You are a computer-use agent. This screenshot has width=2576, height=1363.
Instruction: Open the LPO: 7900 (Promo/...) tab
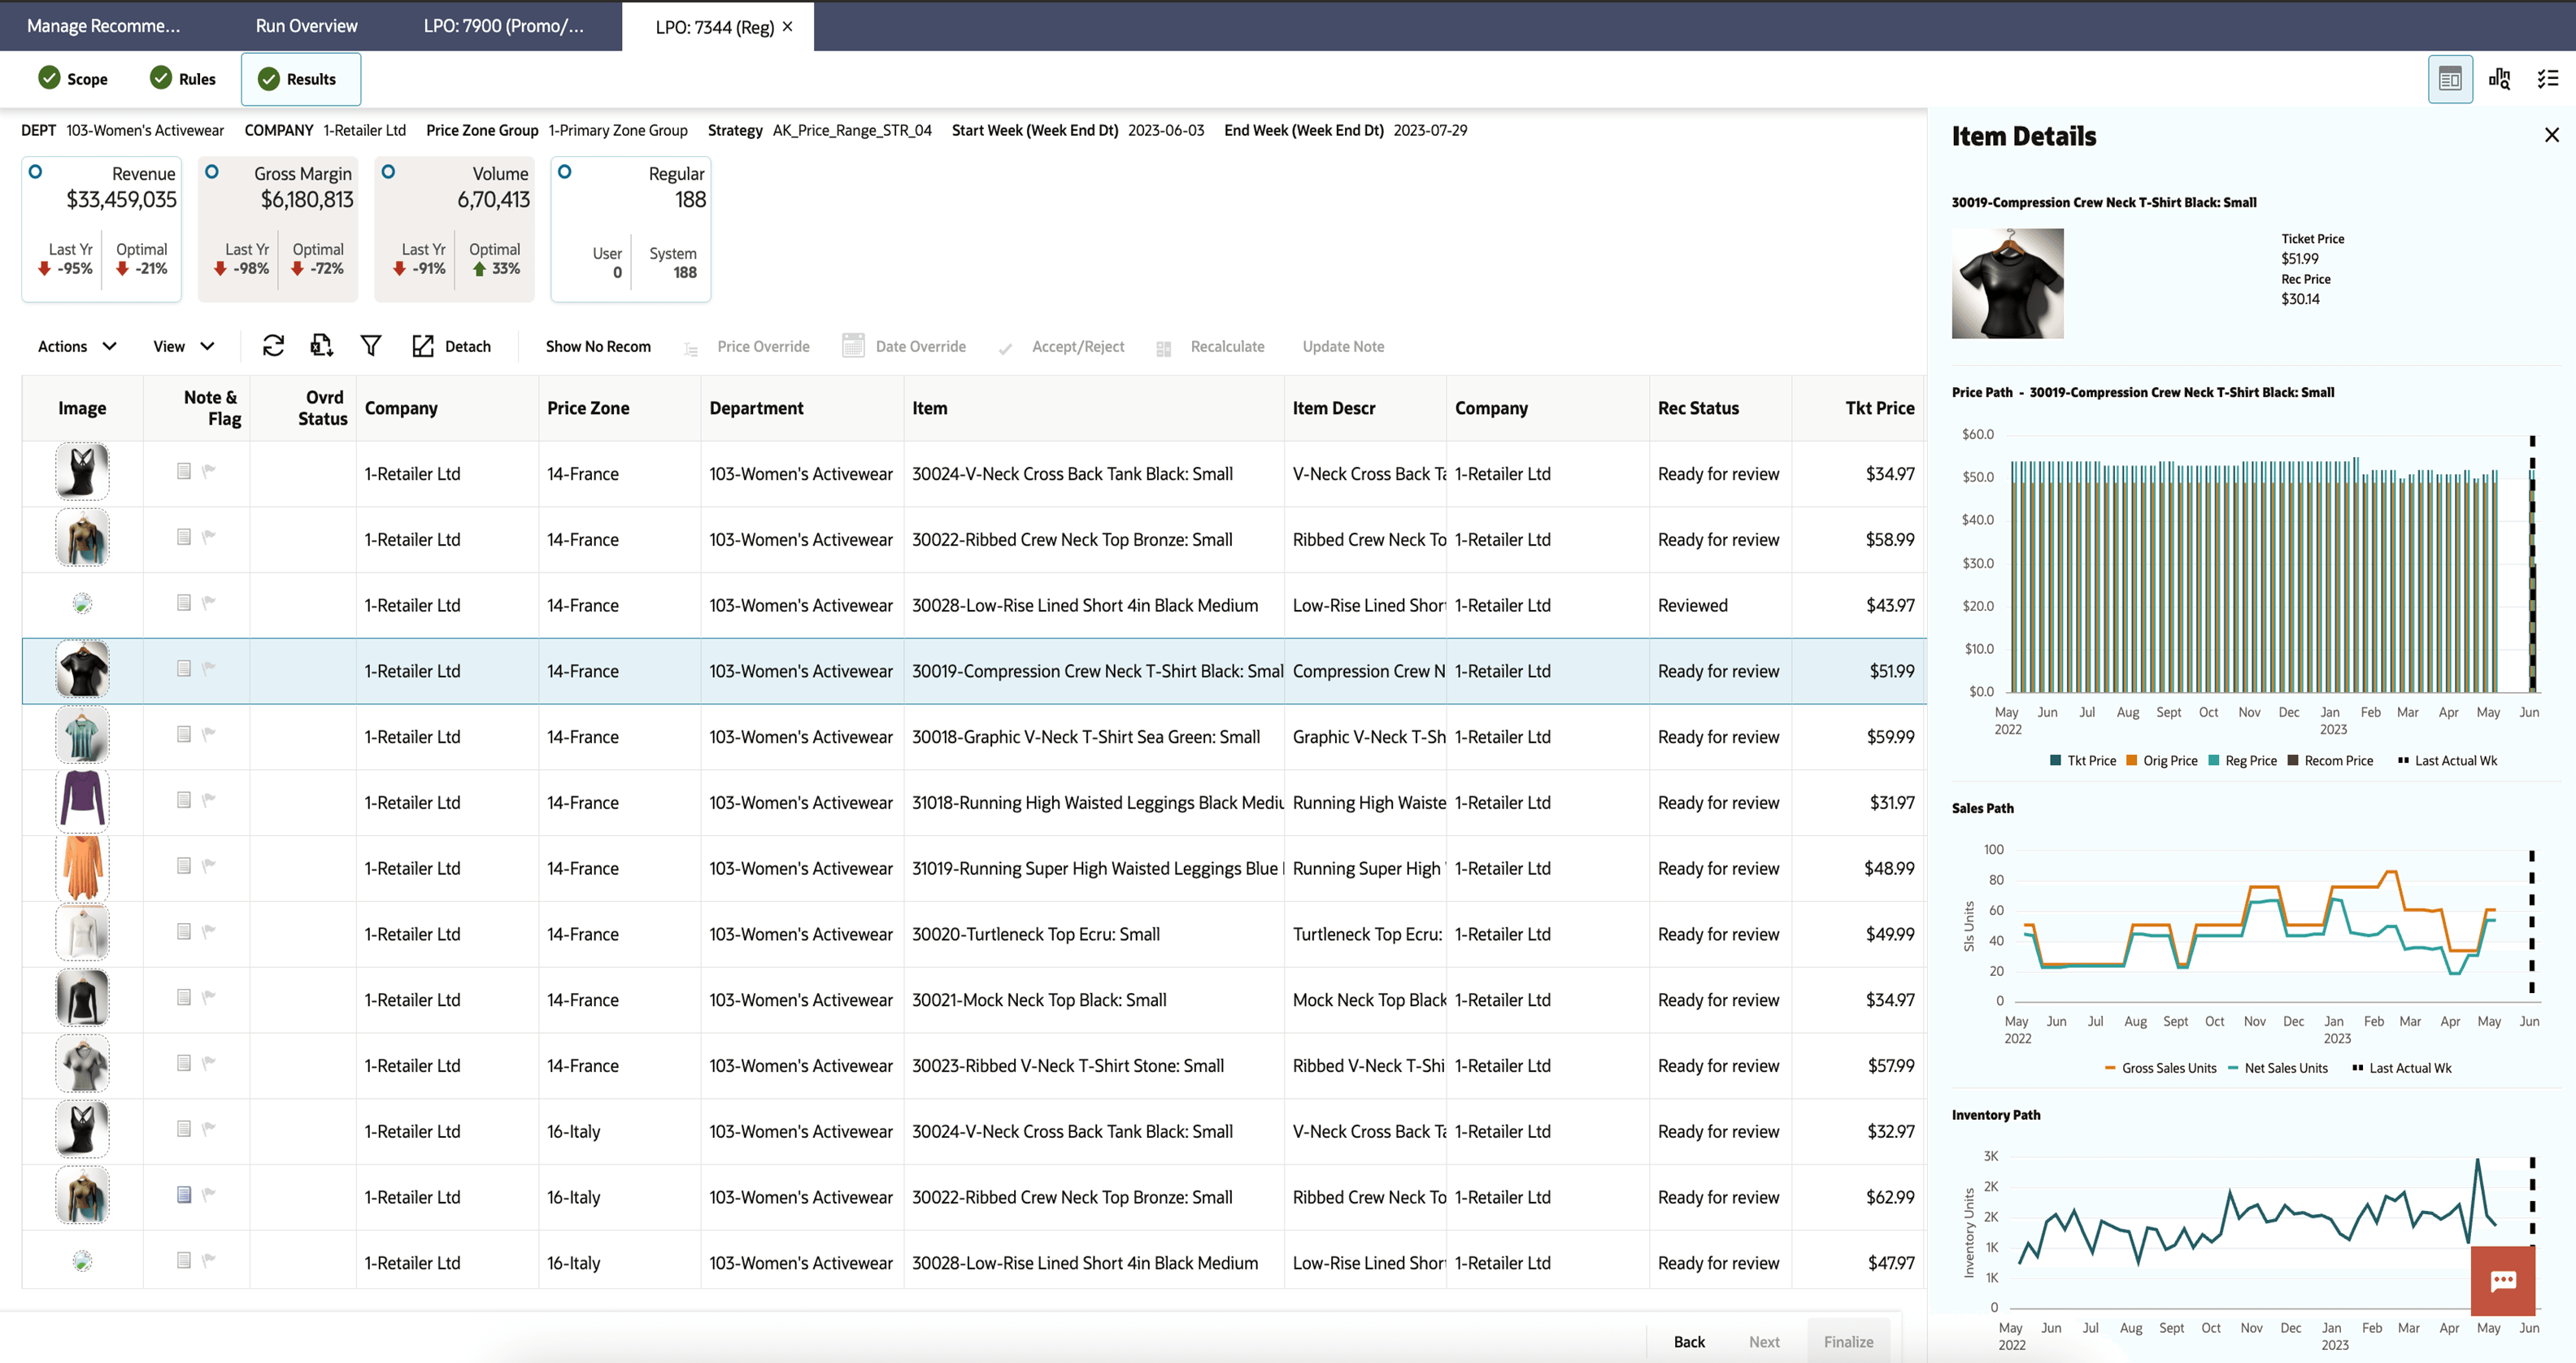click(503, 26)
